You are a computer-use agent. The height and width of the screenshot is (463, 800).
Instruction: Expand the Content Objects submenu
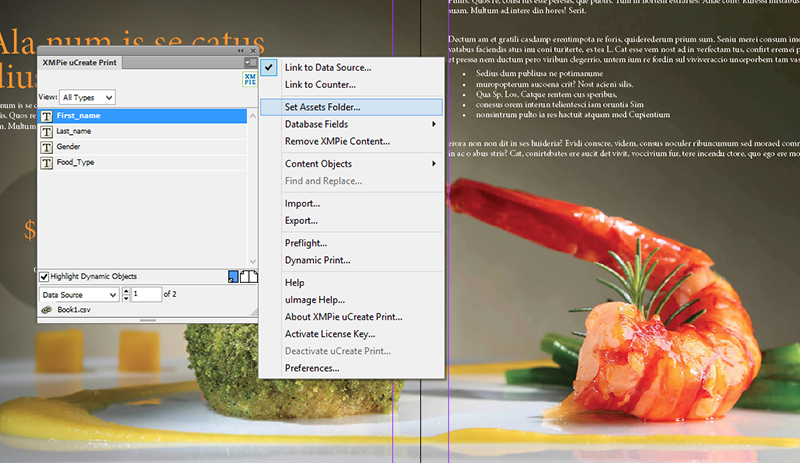pos(350,163)
